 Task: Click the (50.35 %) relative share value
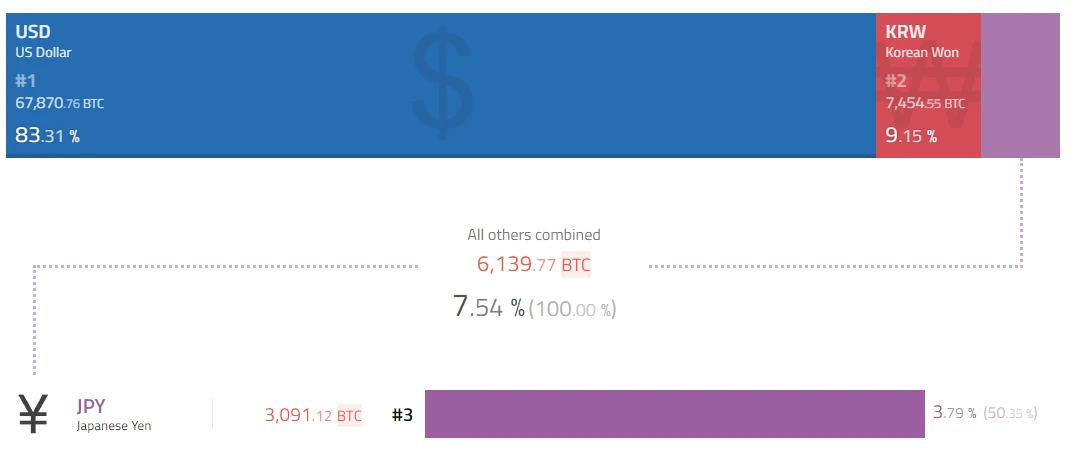[1010, 413]
